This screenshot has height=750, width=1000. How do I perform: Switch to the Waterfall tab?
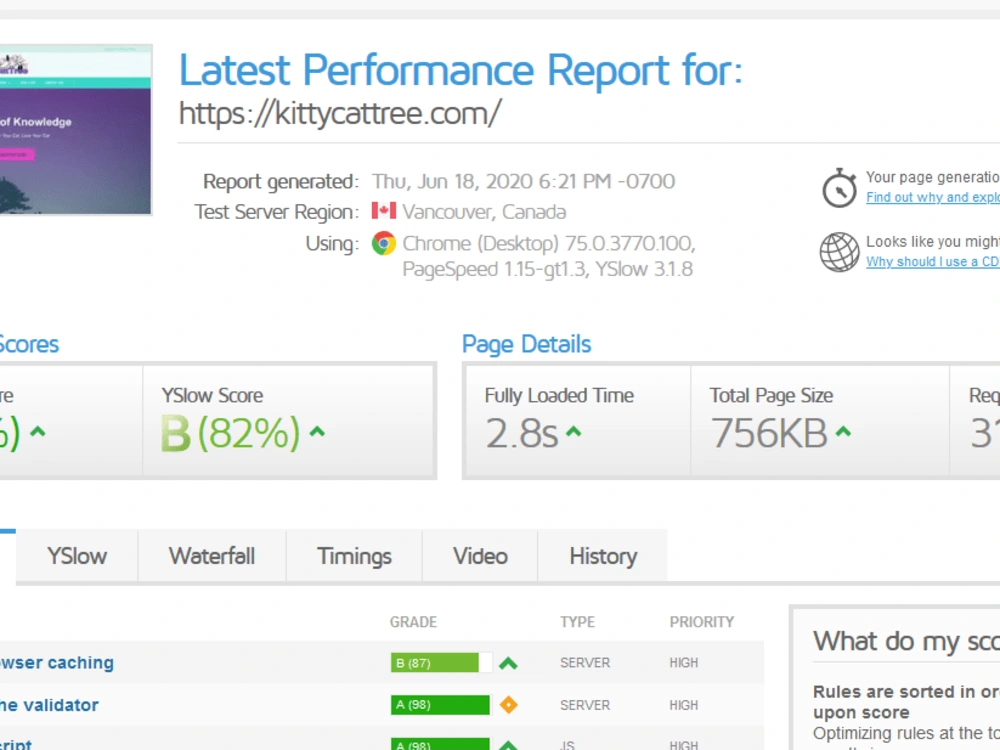(212, 556)
